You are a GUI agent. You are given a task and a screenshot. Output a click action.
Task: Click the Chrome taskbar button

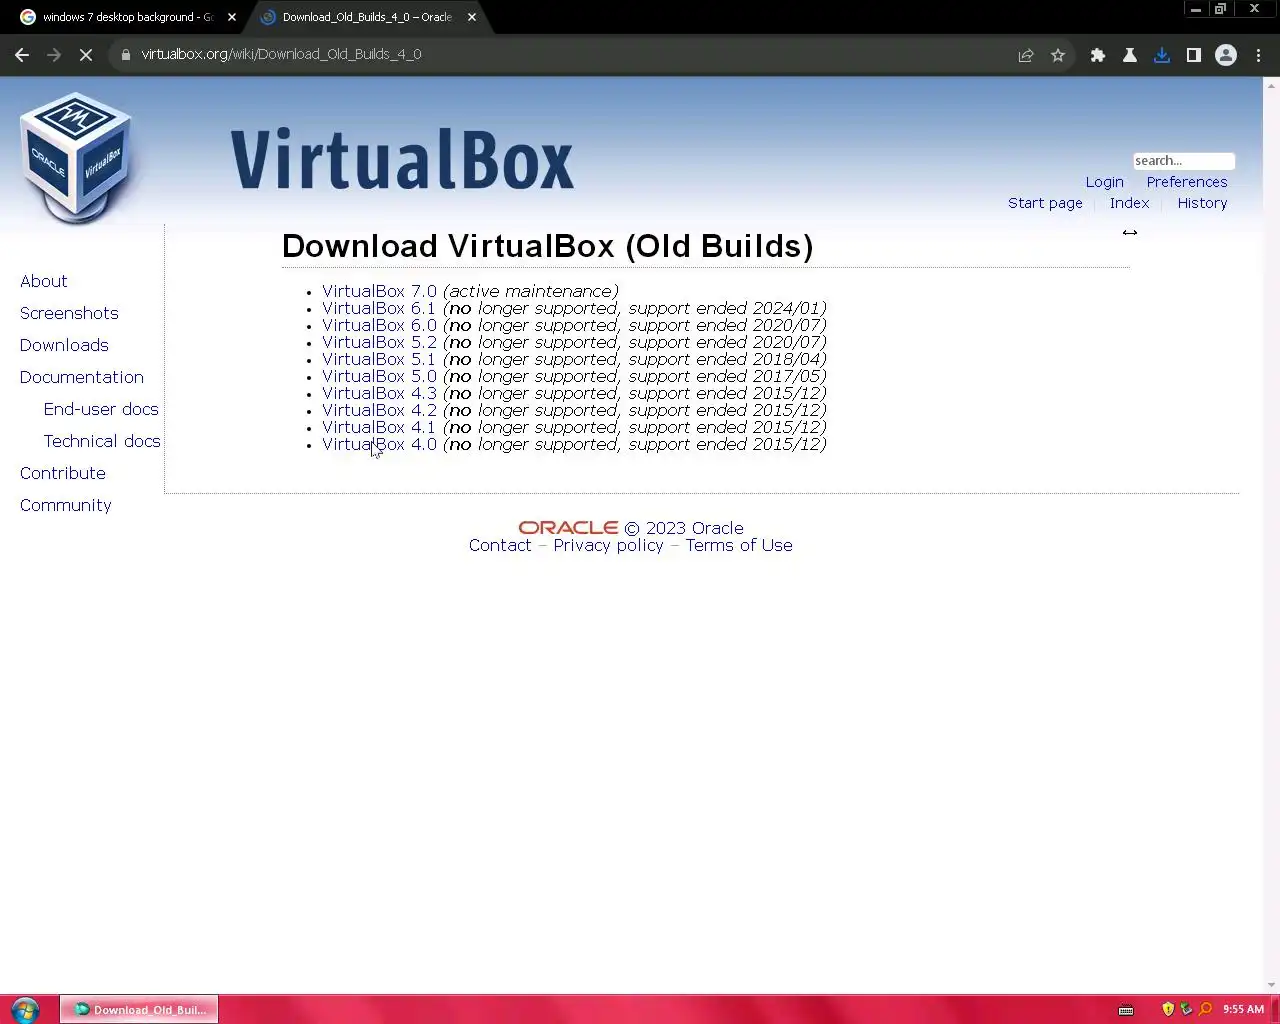pyautogui.click(x=139, y=1009)
